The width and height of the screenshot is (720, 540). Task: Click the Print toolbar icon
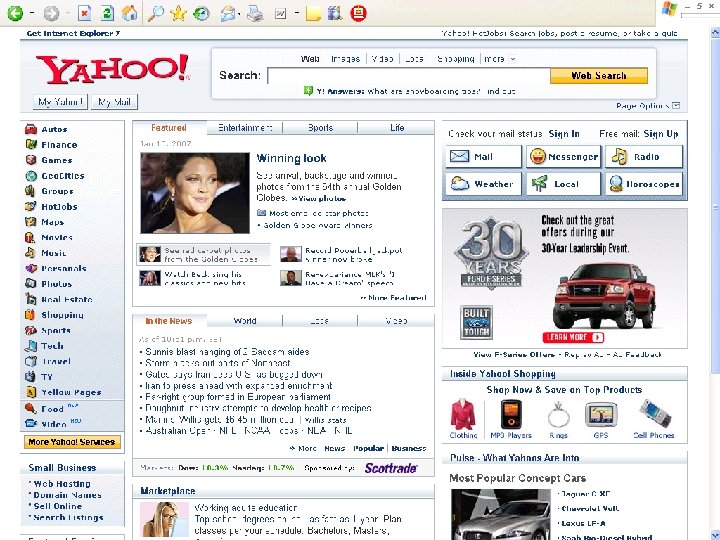coord(255,14)
